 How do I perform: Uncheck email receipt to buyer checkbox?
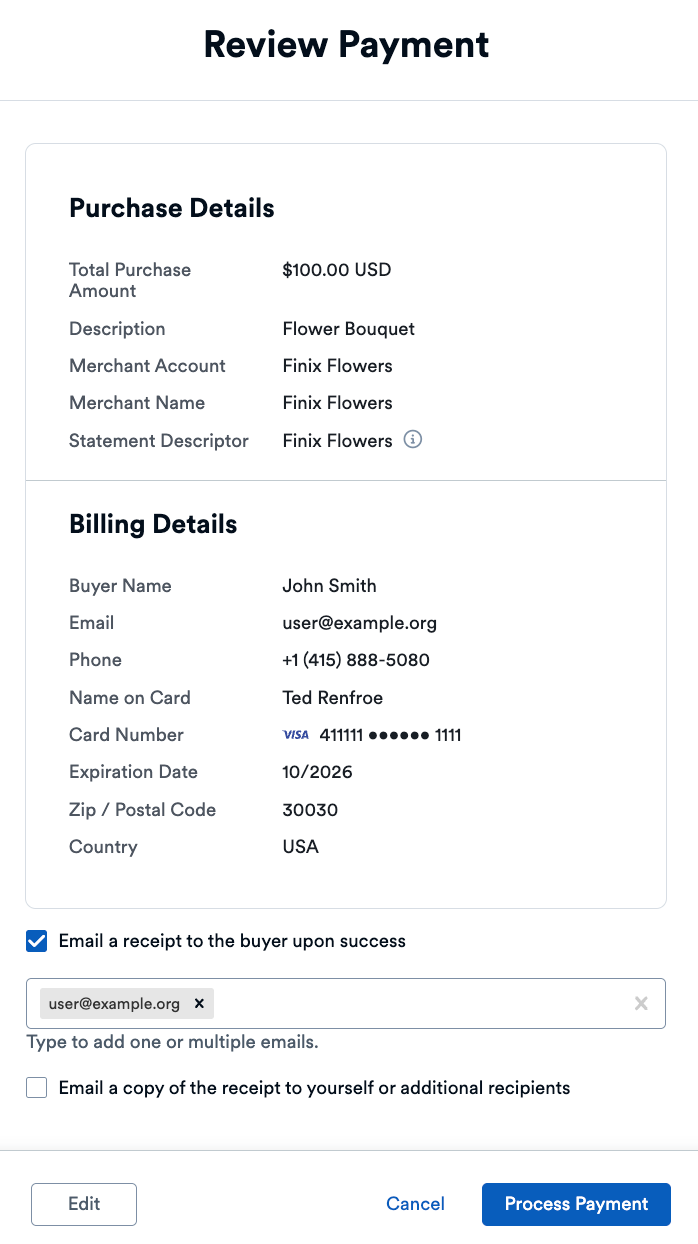pyautogui.click(x=37, y=941)
